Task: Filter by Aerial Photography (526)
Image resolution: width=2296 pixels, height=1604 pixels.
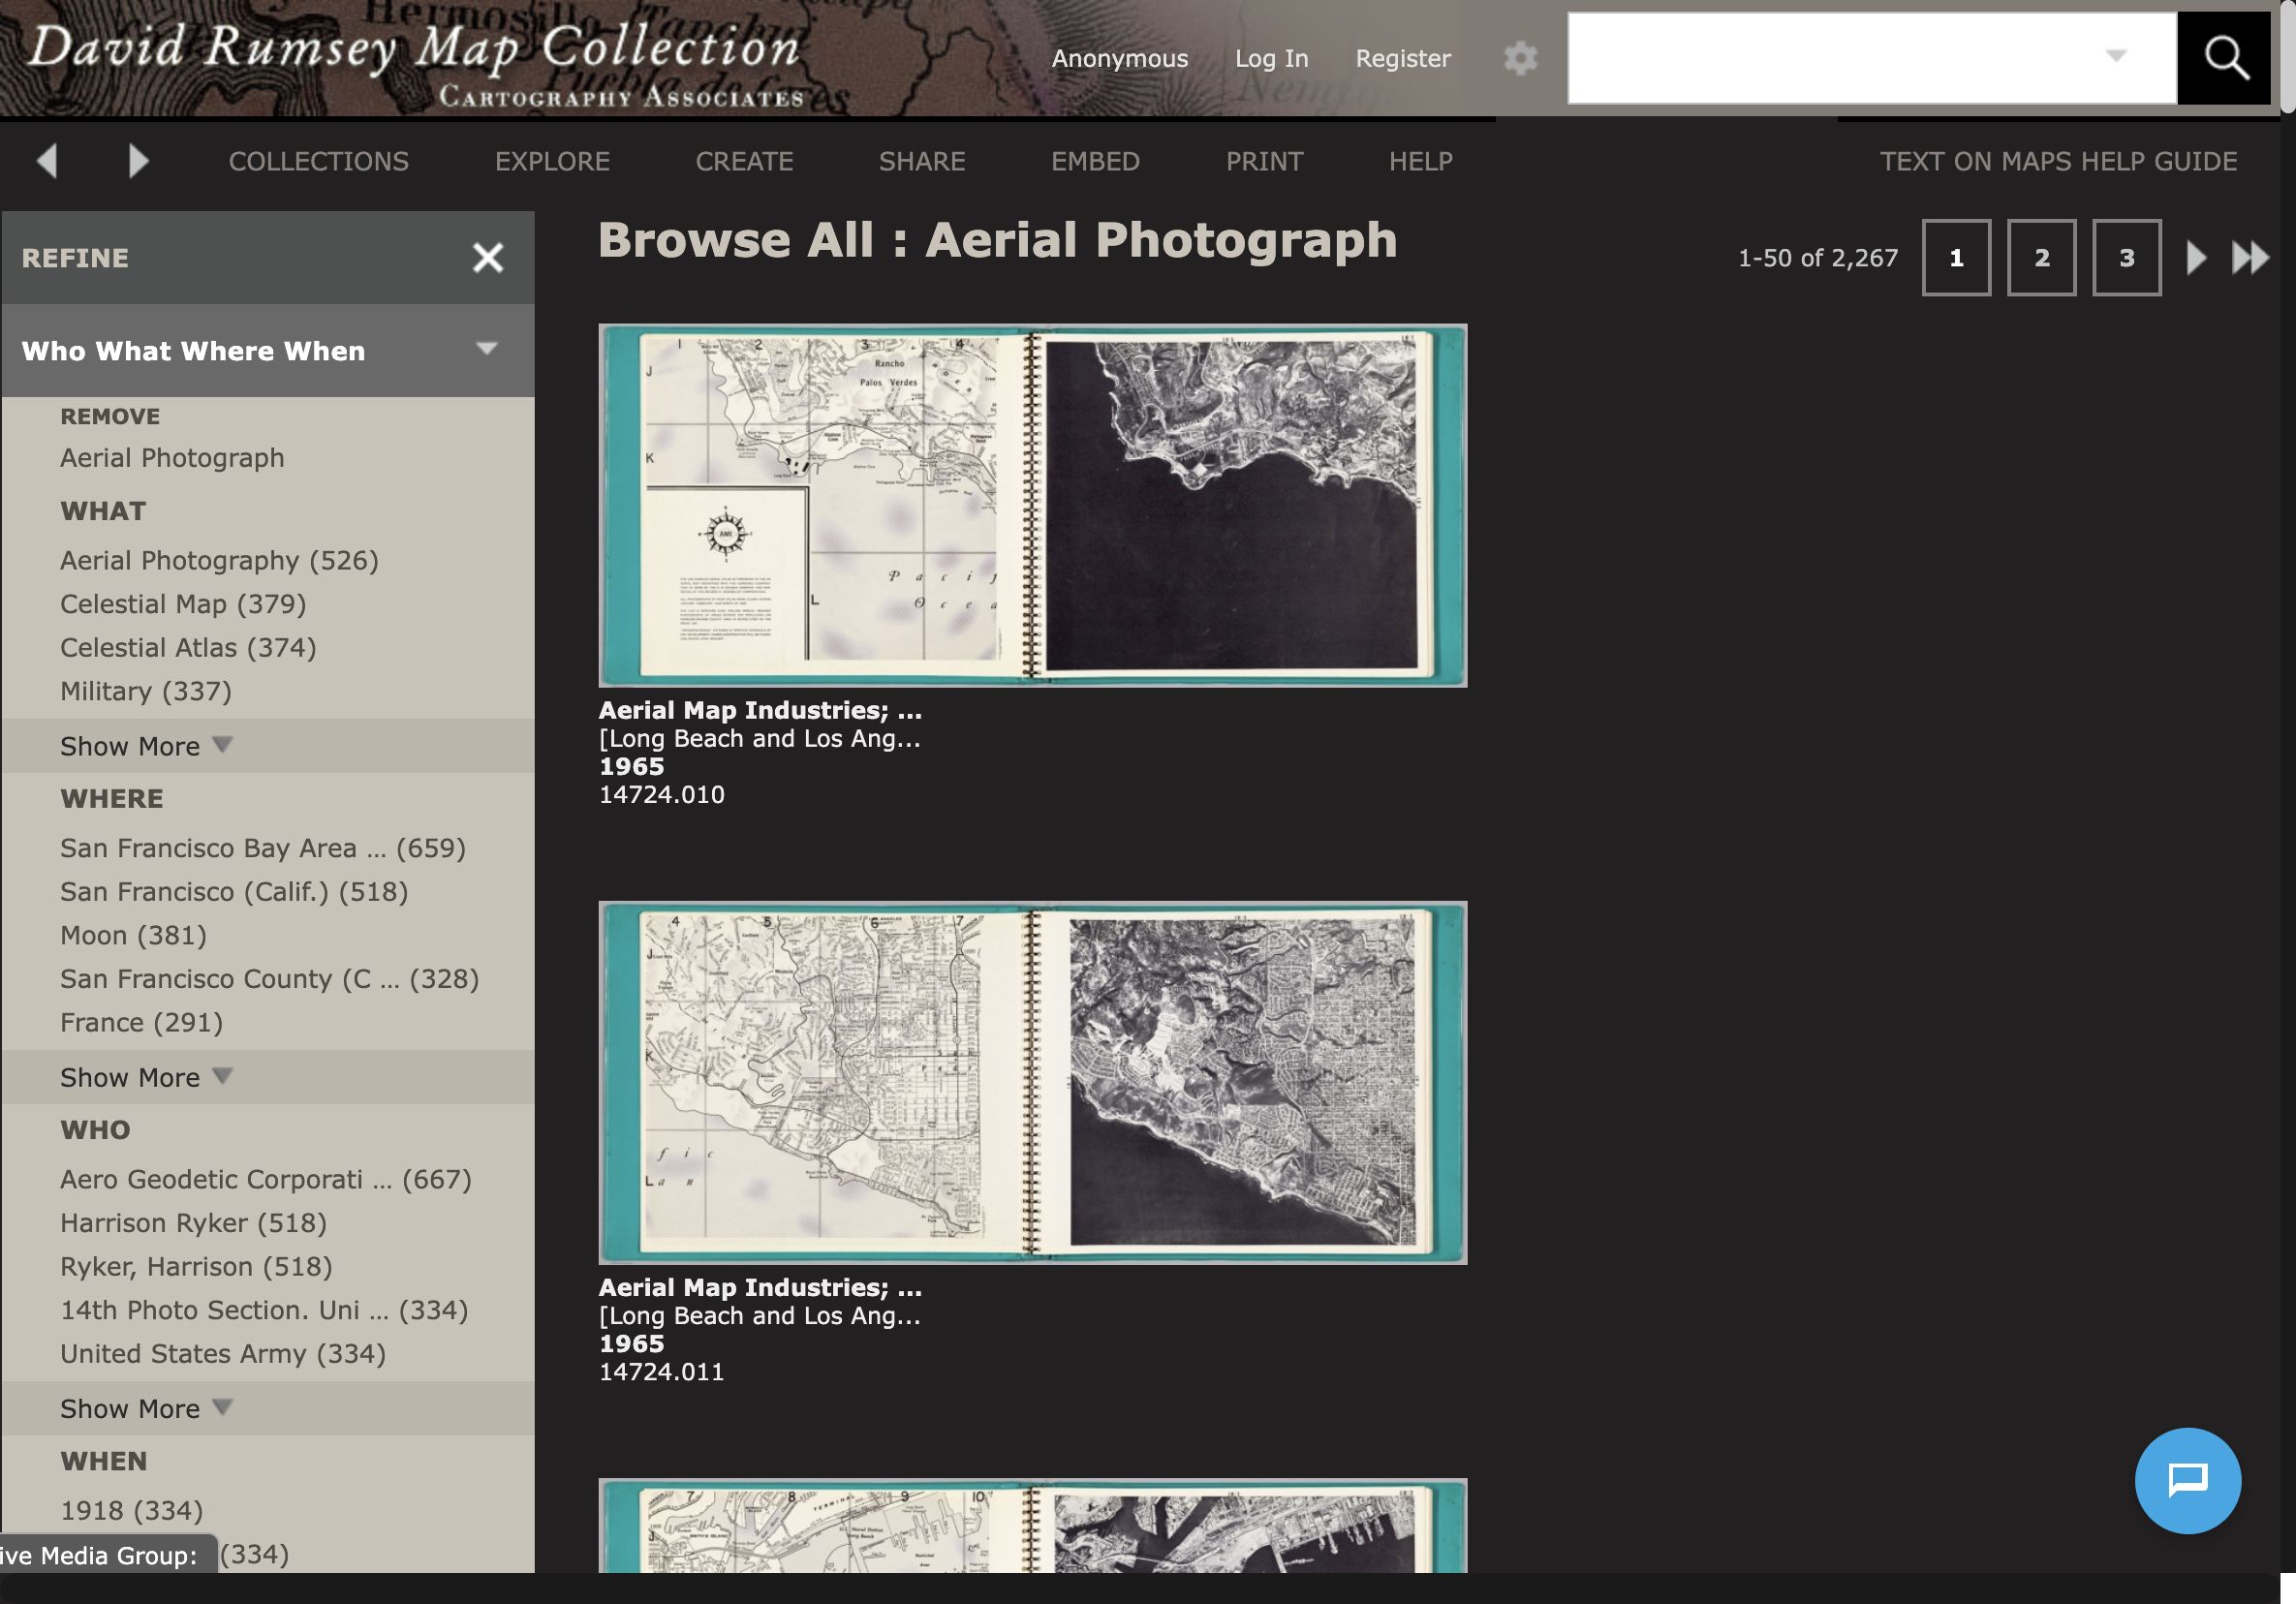Action: (219, 560)
